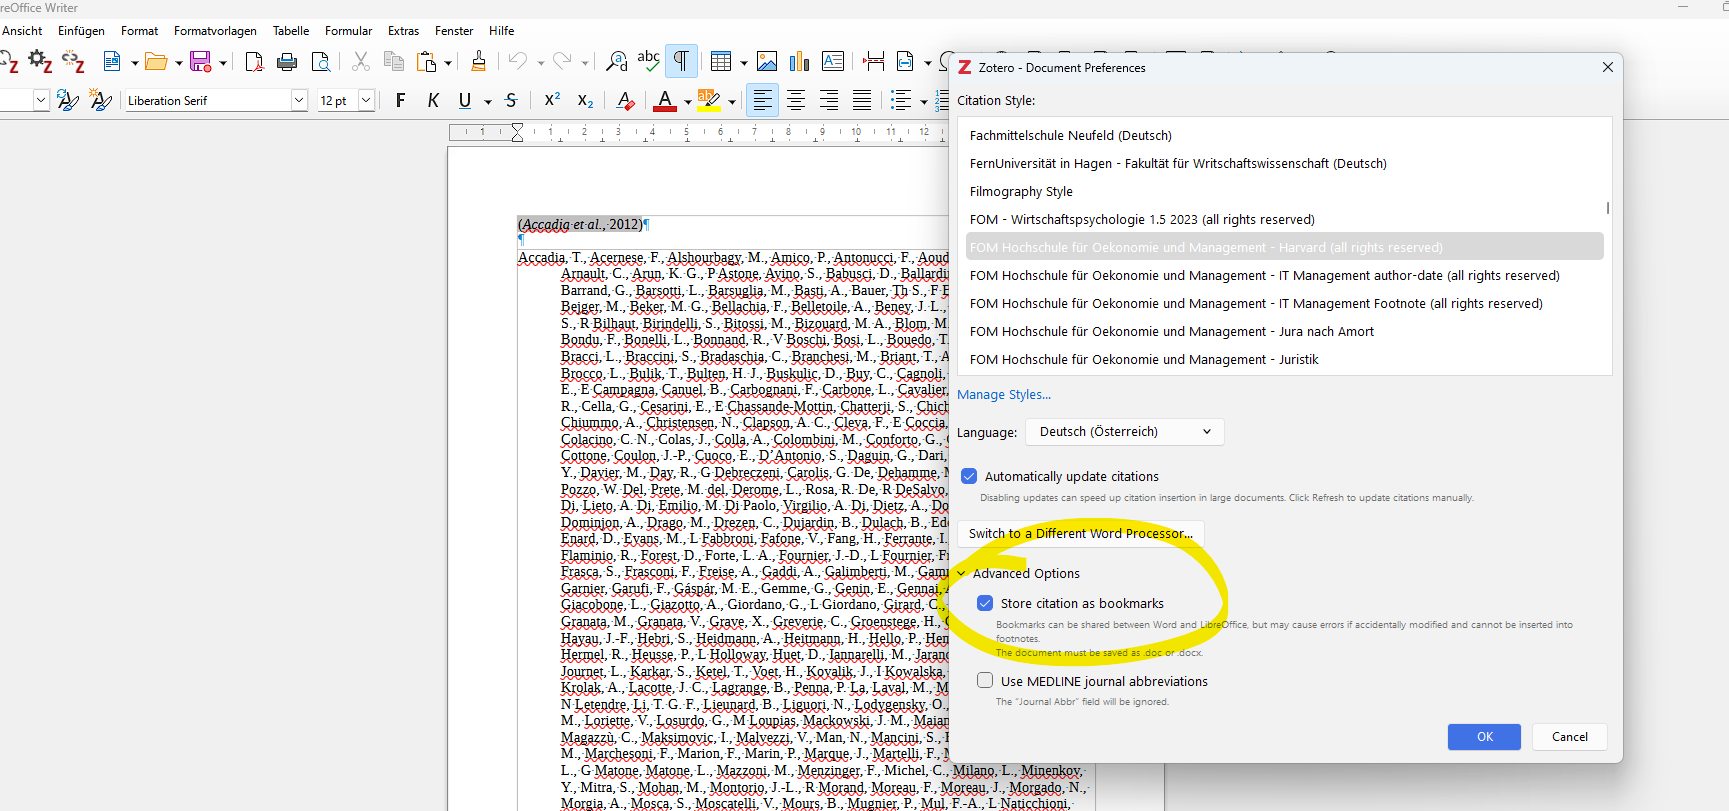Redo the last undone action

click(x=563, y=62)
